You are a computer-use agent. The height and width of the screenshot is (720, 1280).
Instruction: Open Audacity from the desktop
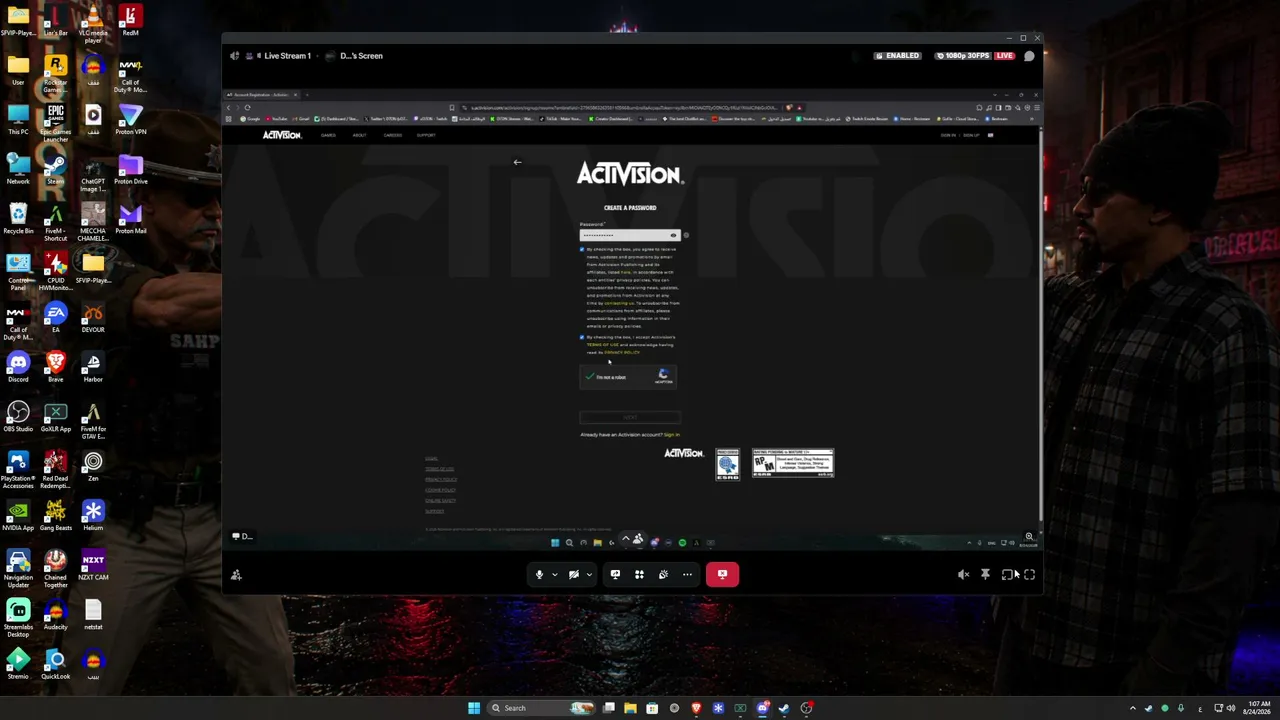(56, 614)
